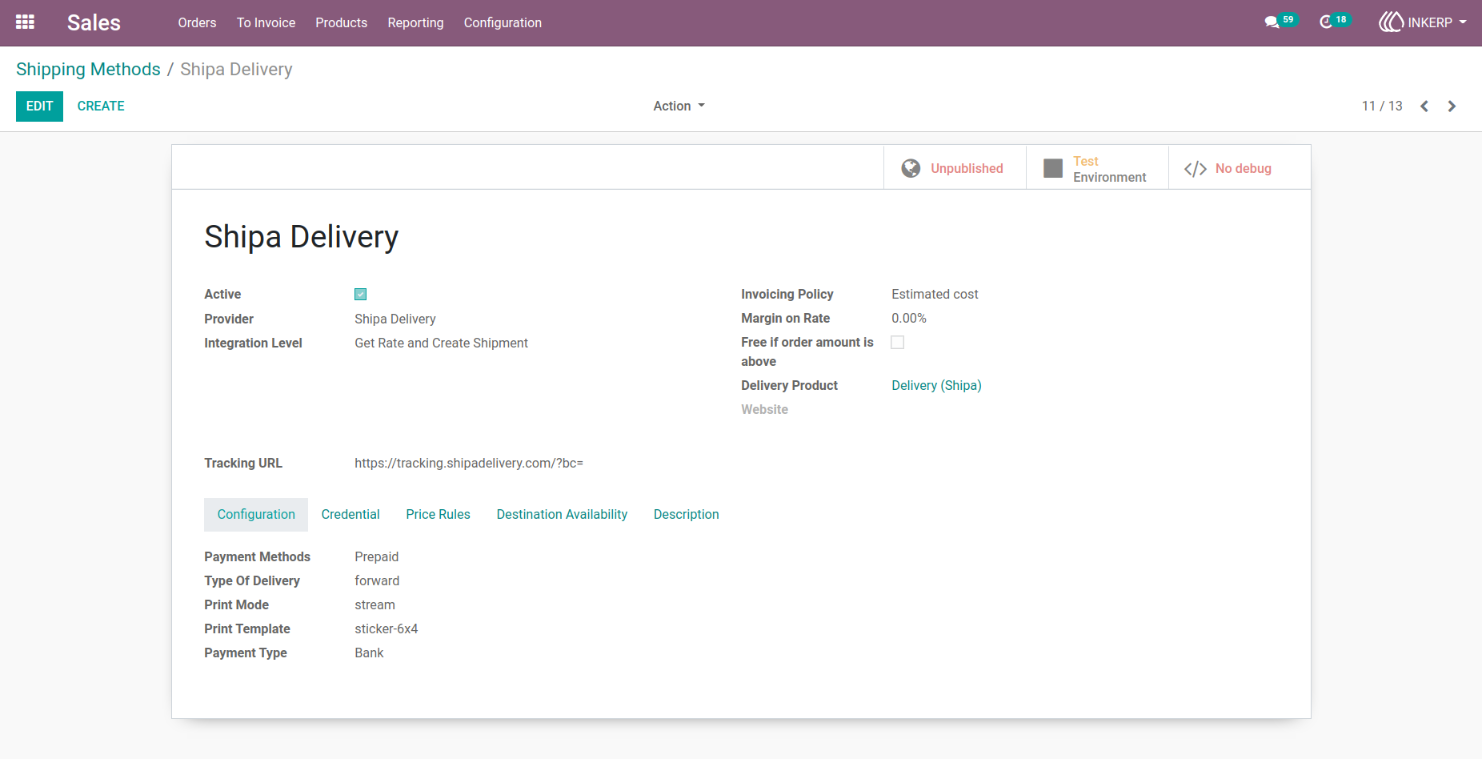
Task: Click the 'Bank' payment type value
Action: [369, 653]
